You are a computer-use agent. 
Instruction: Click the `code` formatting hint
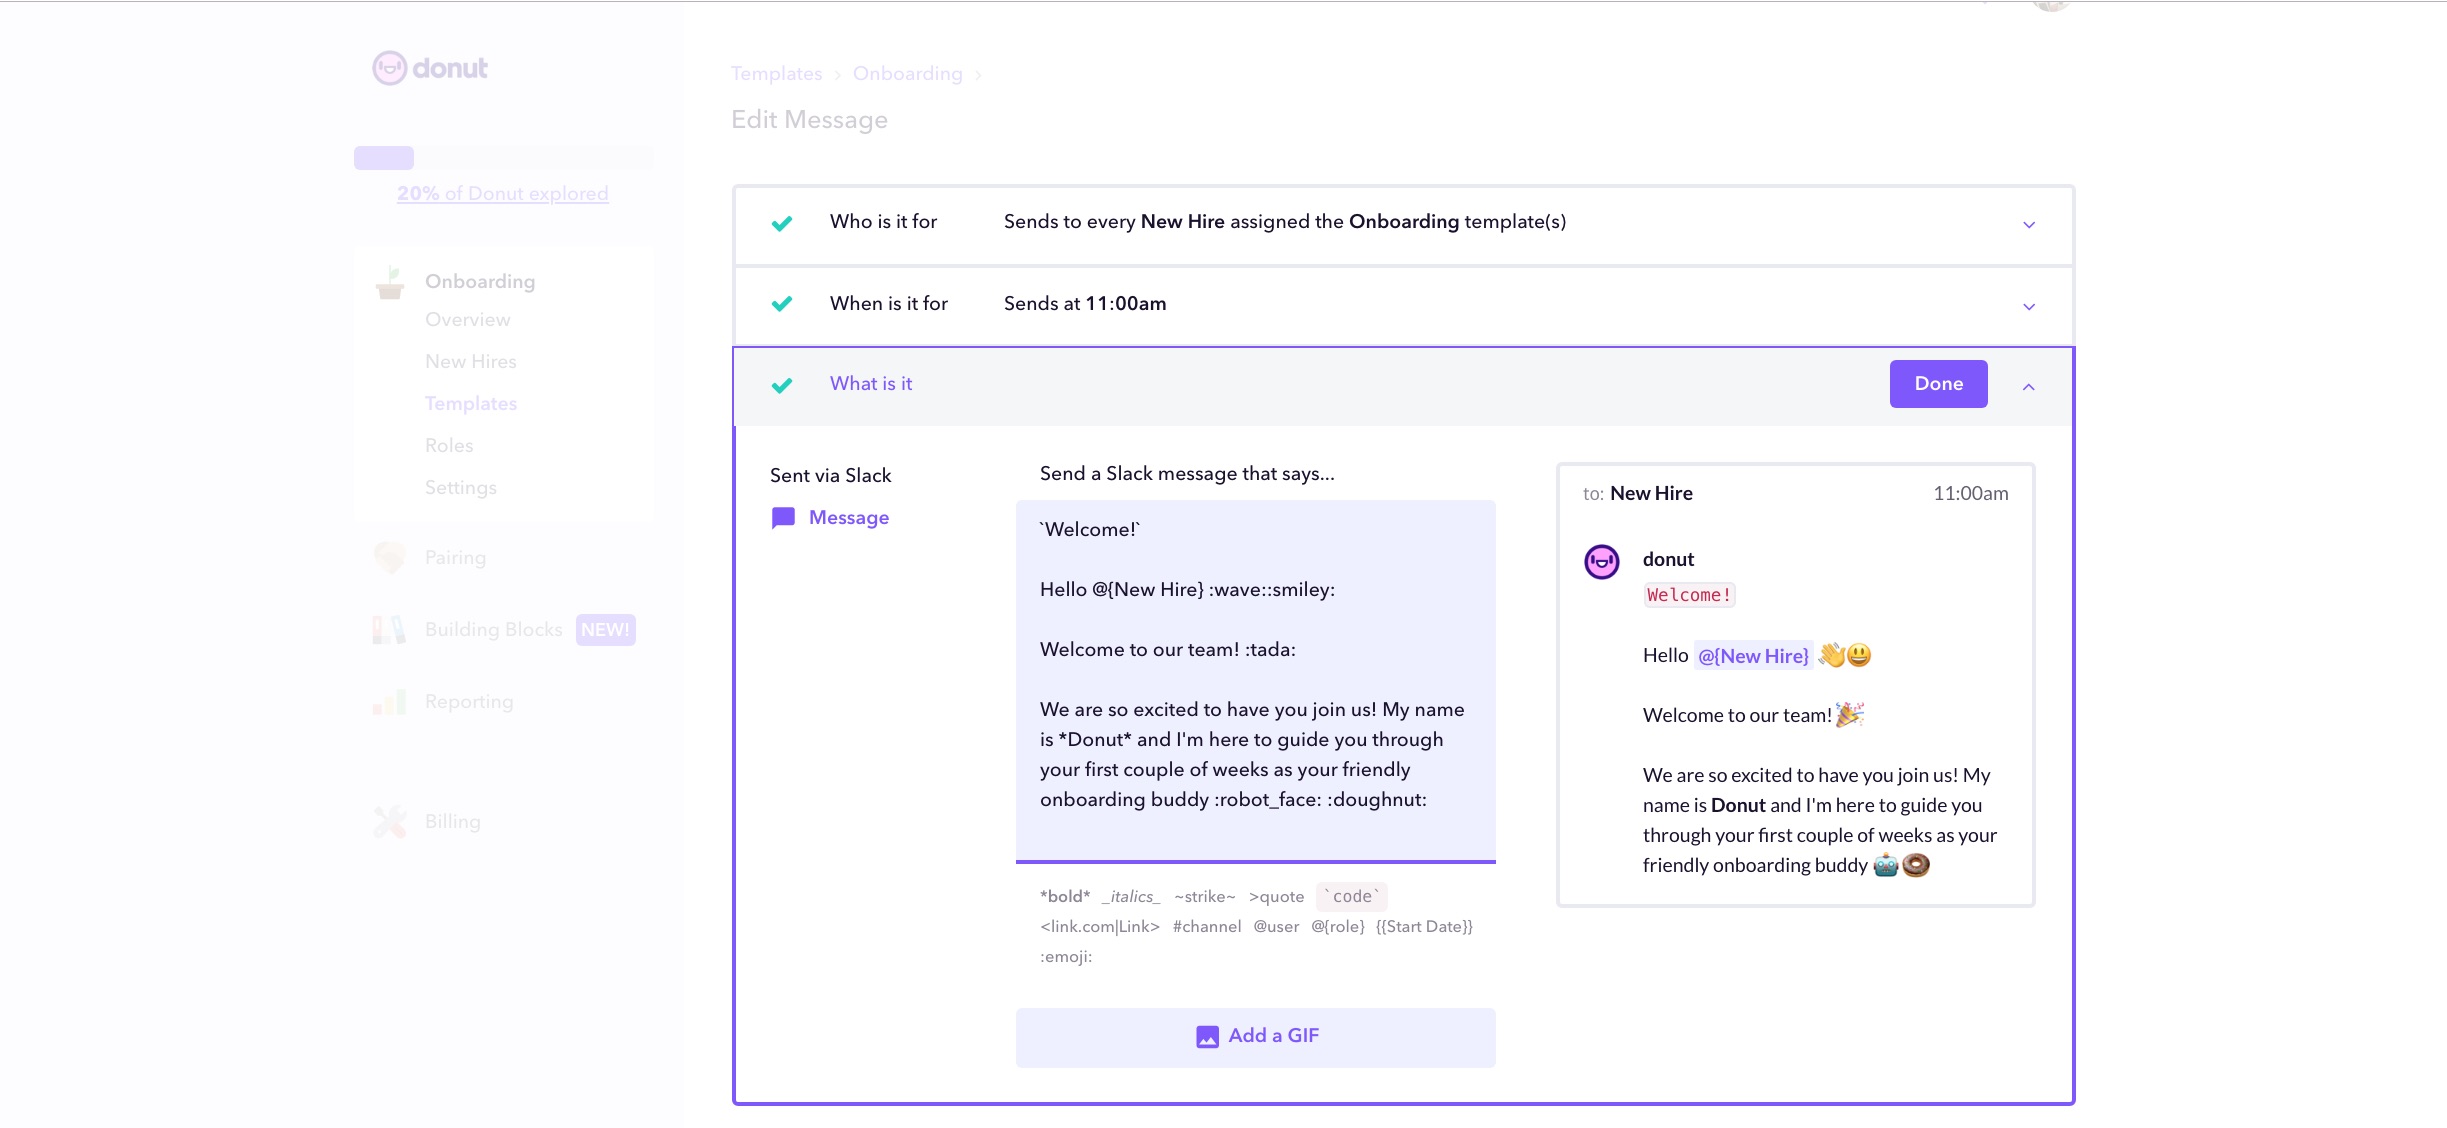tap(1352, 897)
